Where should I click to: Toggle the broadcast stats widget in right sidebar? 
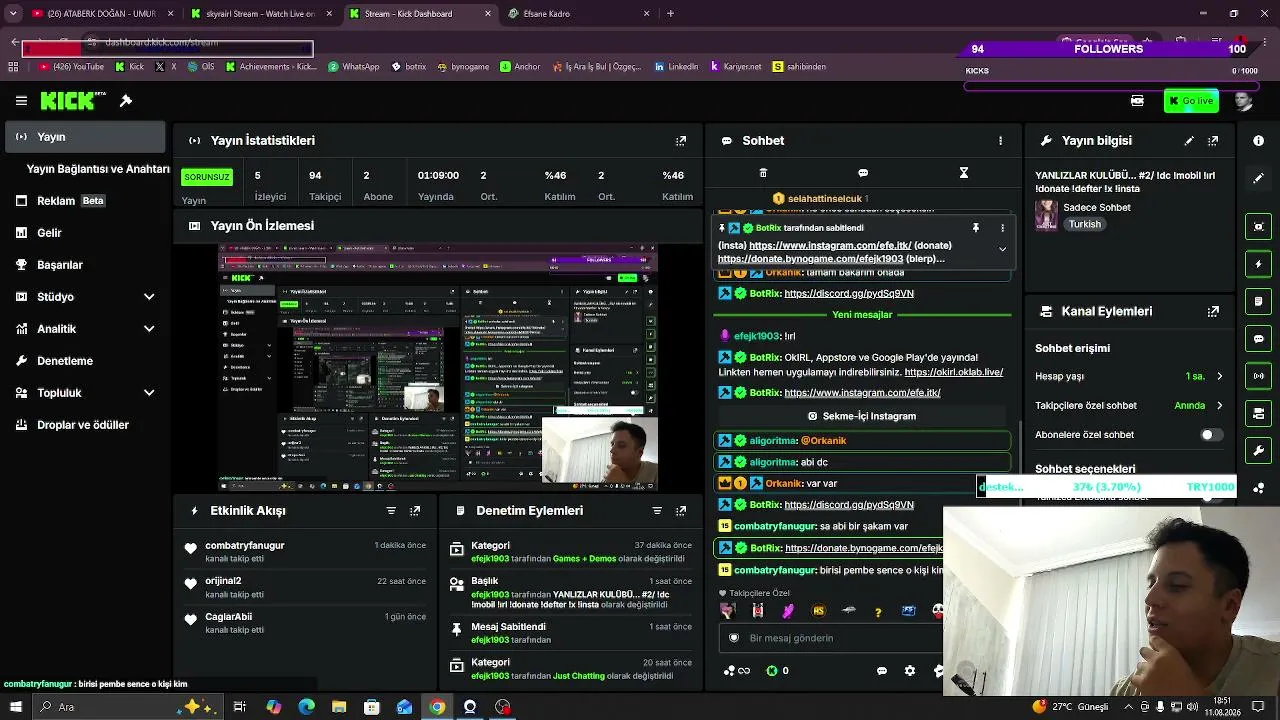1259,376
